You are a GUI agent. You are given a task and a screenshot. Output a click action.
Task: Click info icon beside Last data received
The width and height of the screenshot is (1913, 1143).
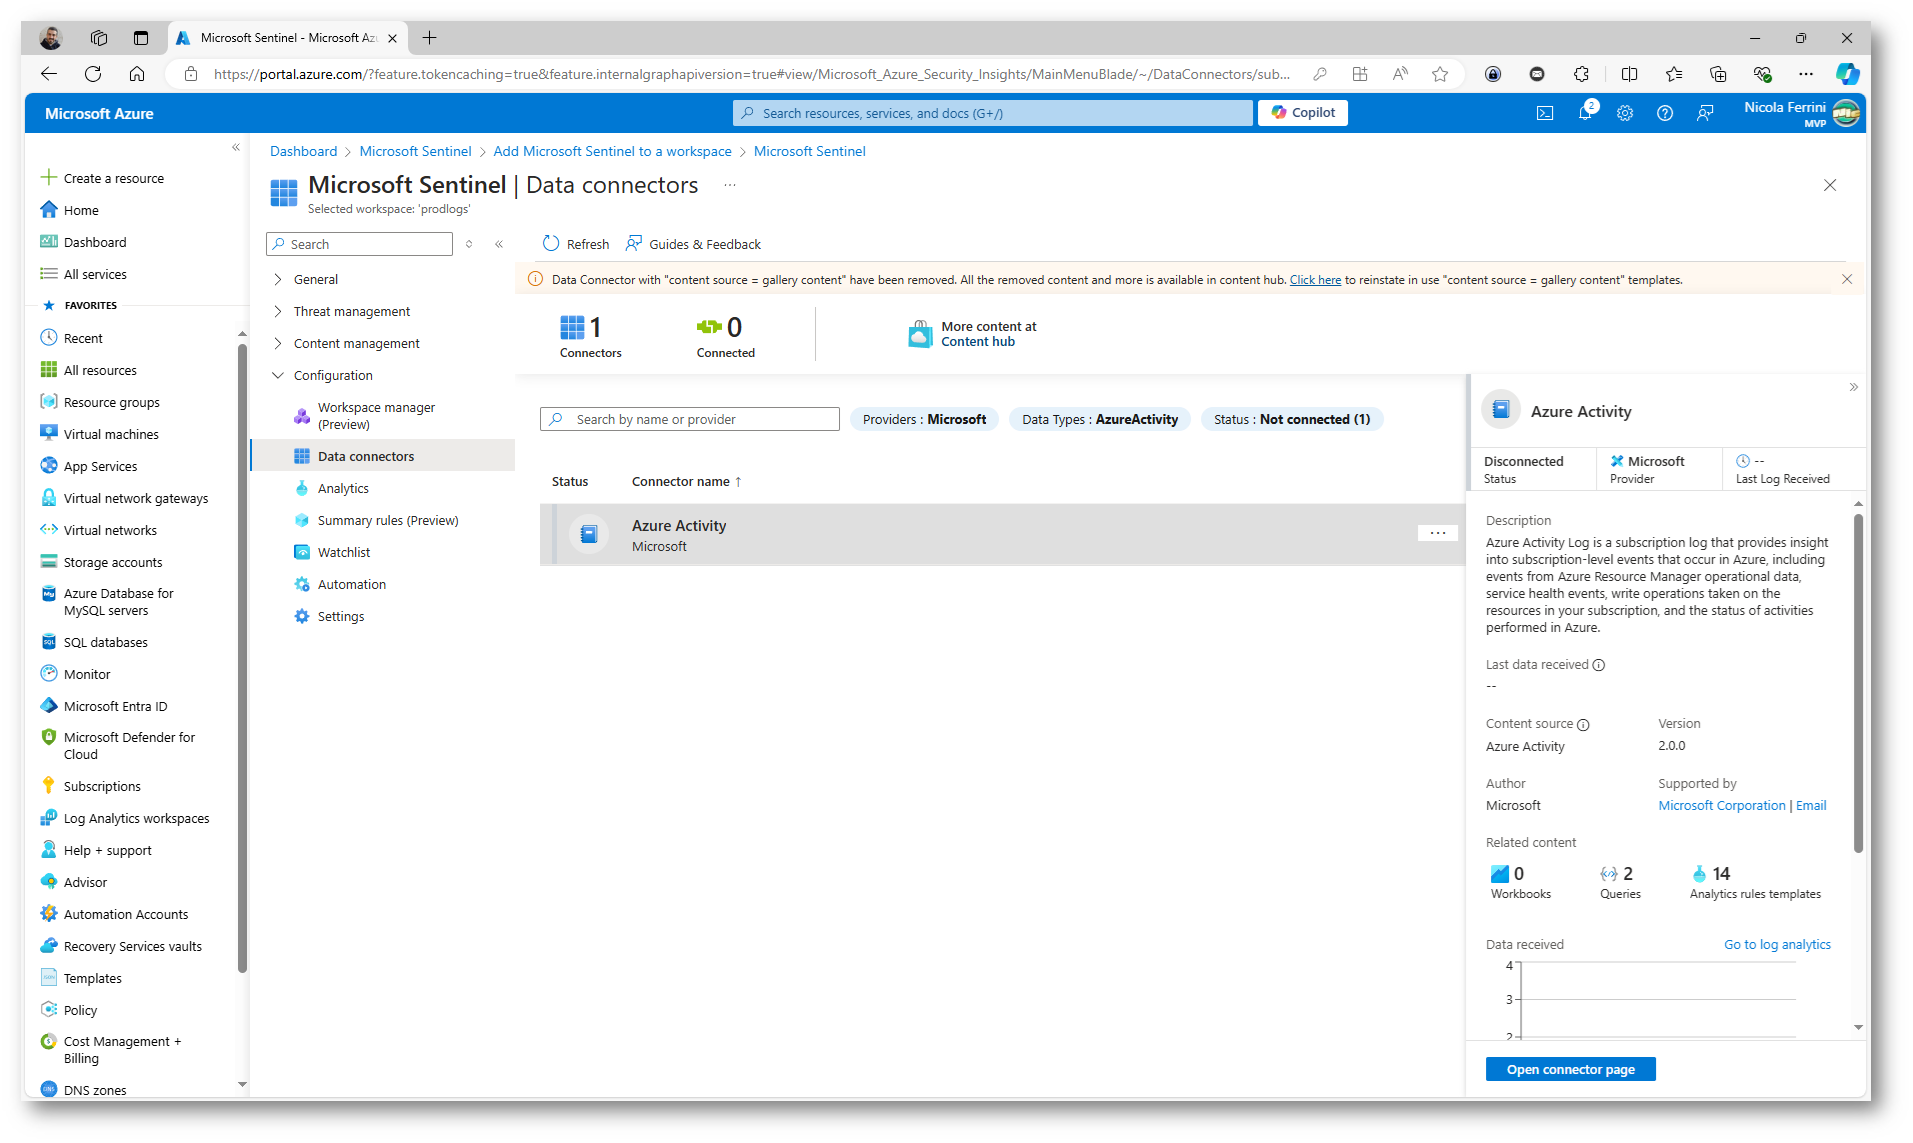tap(1599, 665)
